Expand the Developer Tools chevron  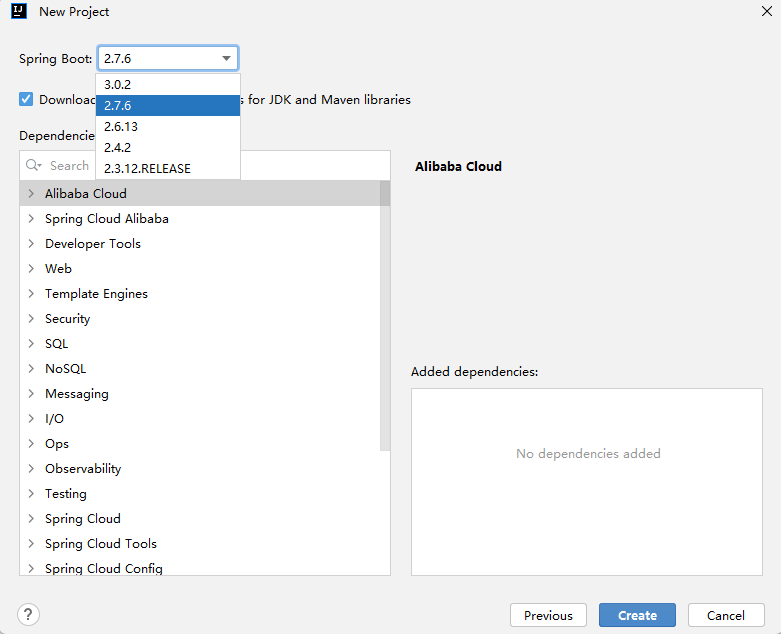click(x=31, y=243)
